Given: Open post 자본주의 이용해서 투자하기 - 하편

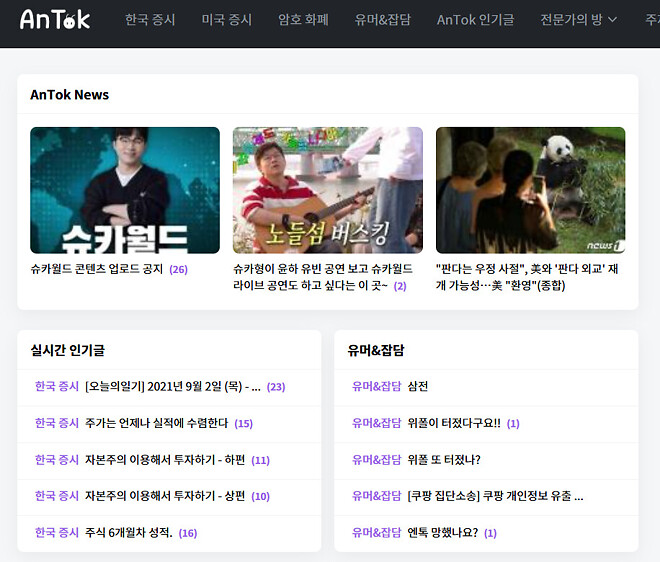Looking at the screenshot, I should 165,460.
